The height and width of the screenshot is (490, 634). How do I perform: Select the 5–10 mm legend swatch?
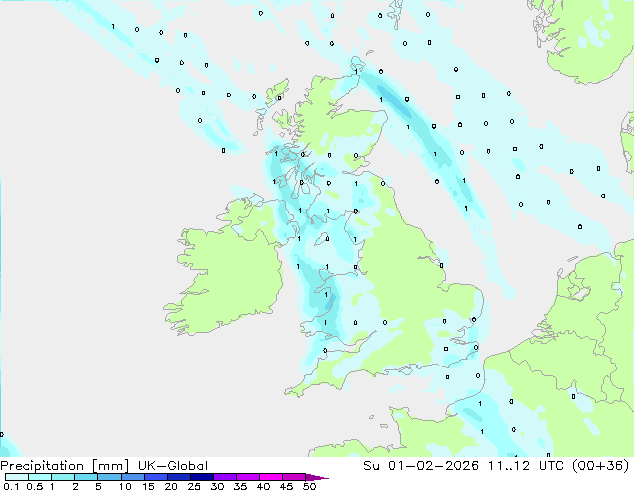[109, 477]
